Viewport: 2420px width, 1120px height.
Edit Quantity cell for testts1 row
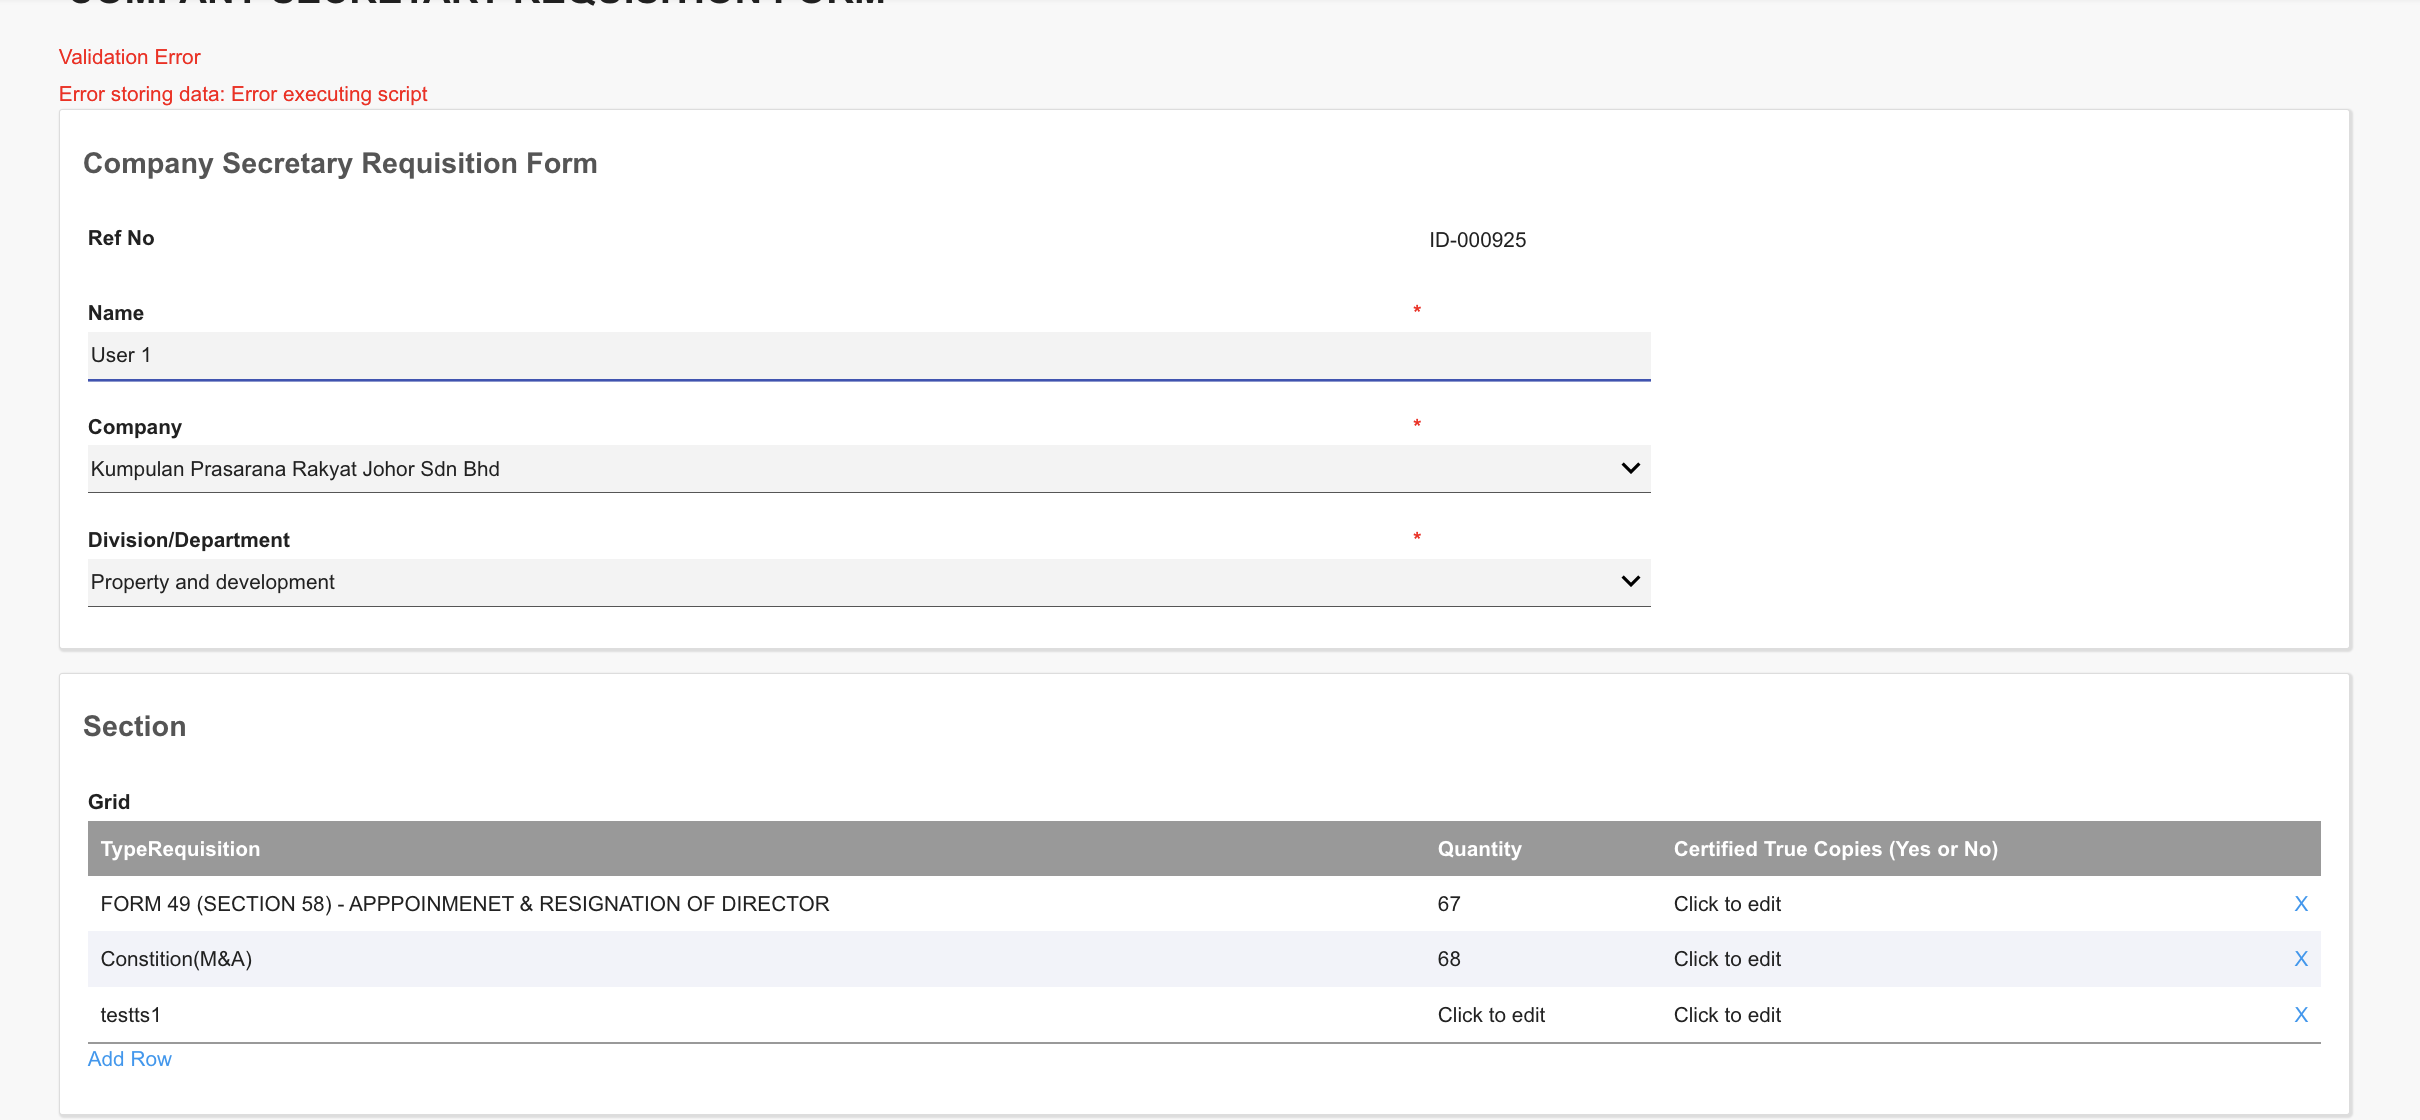click(1491, 1015)
